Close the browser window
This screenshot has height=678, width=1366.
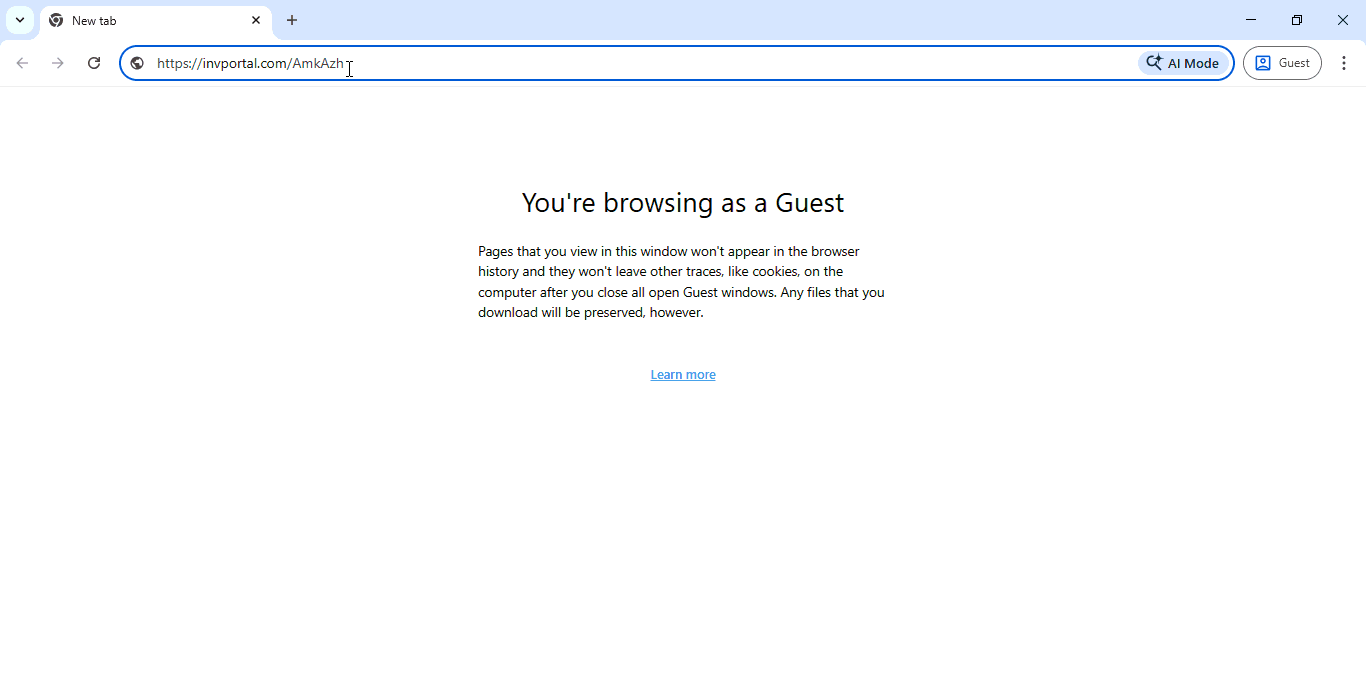pos(1343,20)
